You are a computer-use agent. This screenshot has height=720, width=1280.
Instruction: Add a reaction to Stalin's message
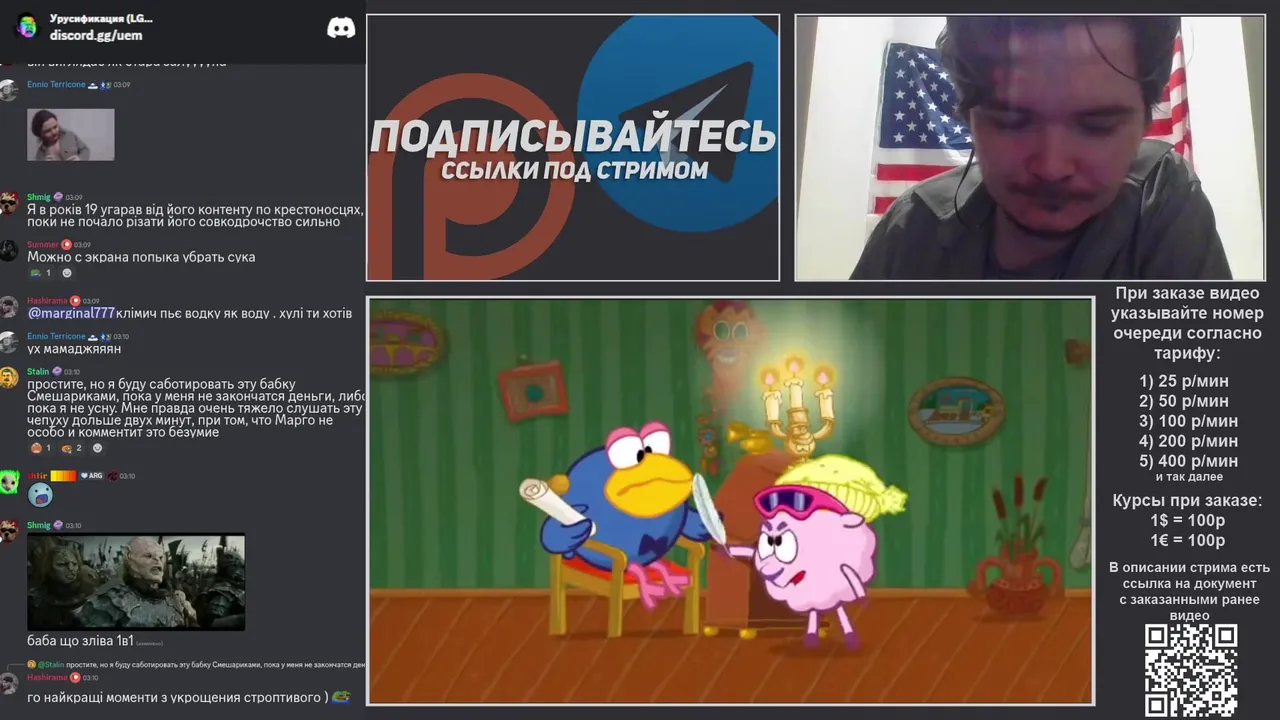tap(97, 448)
